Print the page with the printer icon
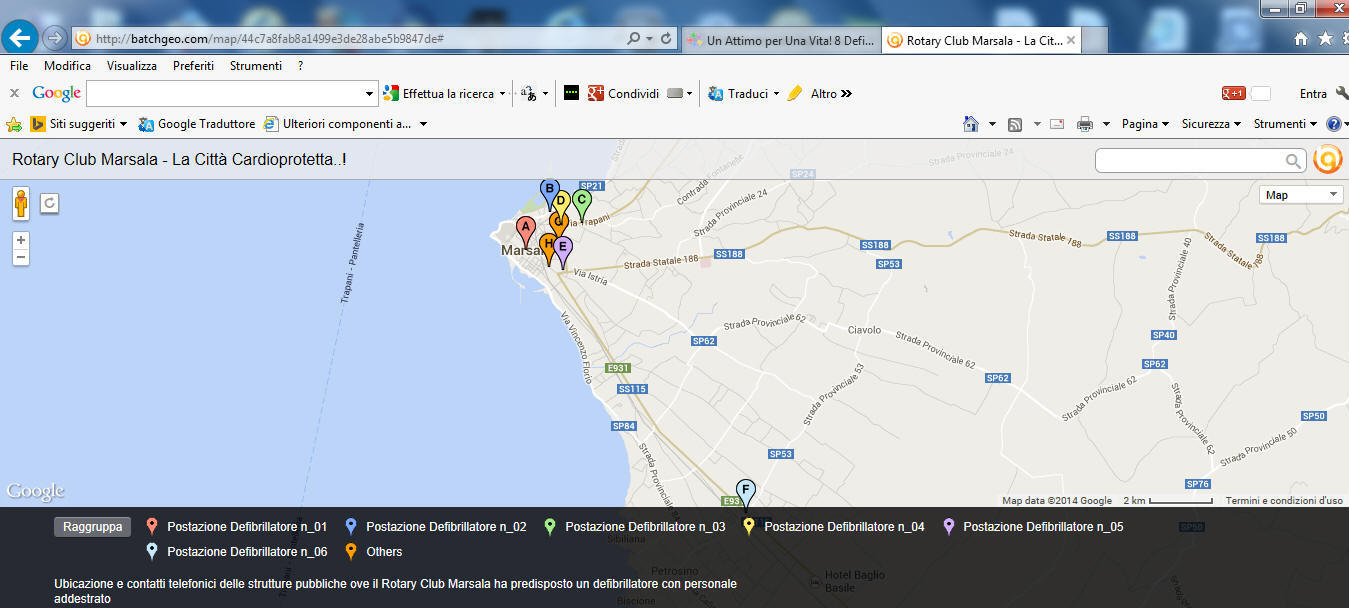1349x608 pixels. 1084,124
